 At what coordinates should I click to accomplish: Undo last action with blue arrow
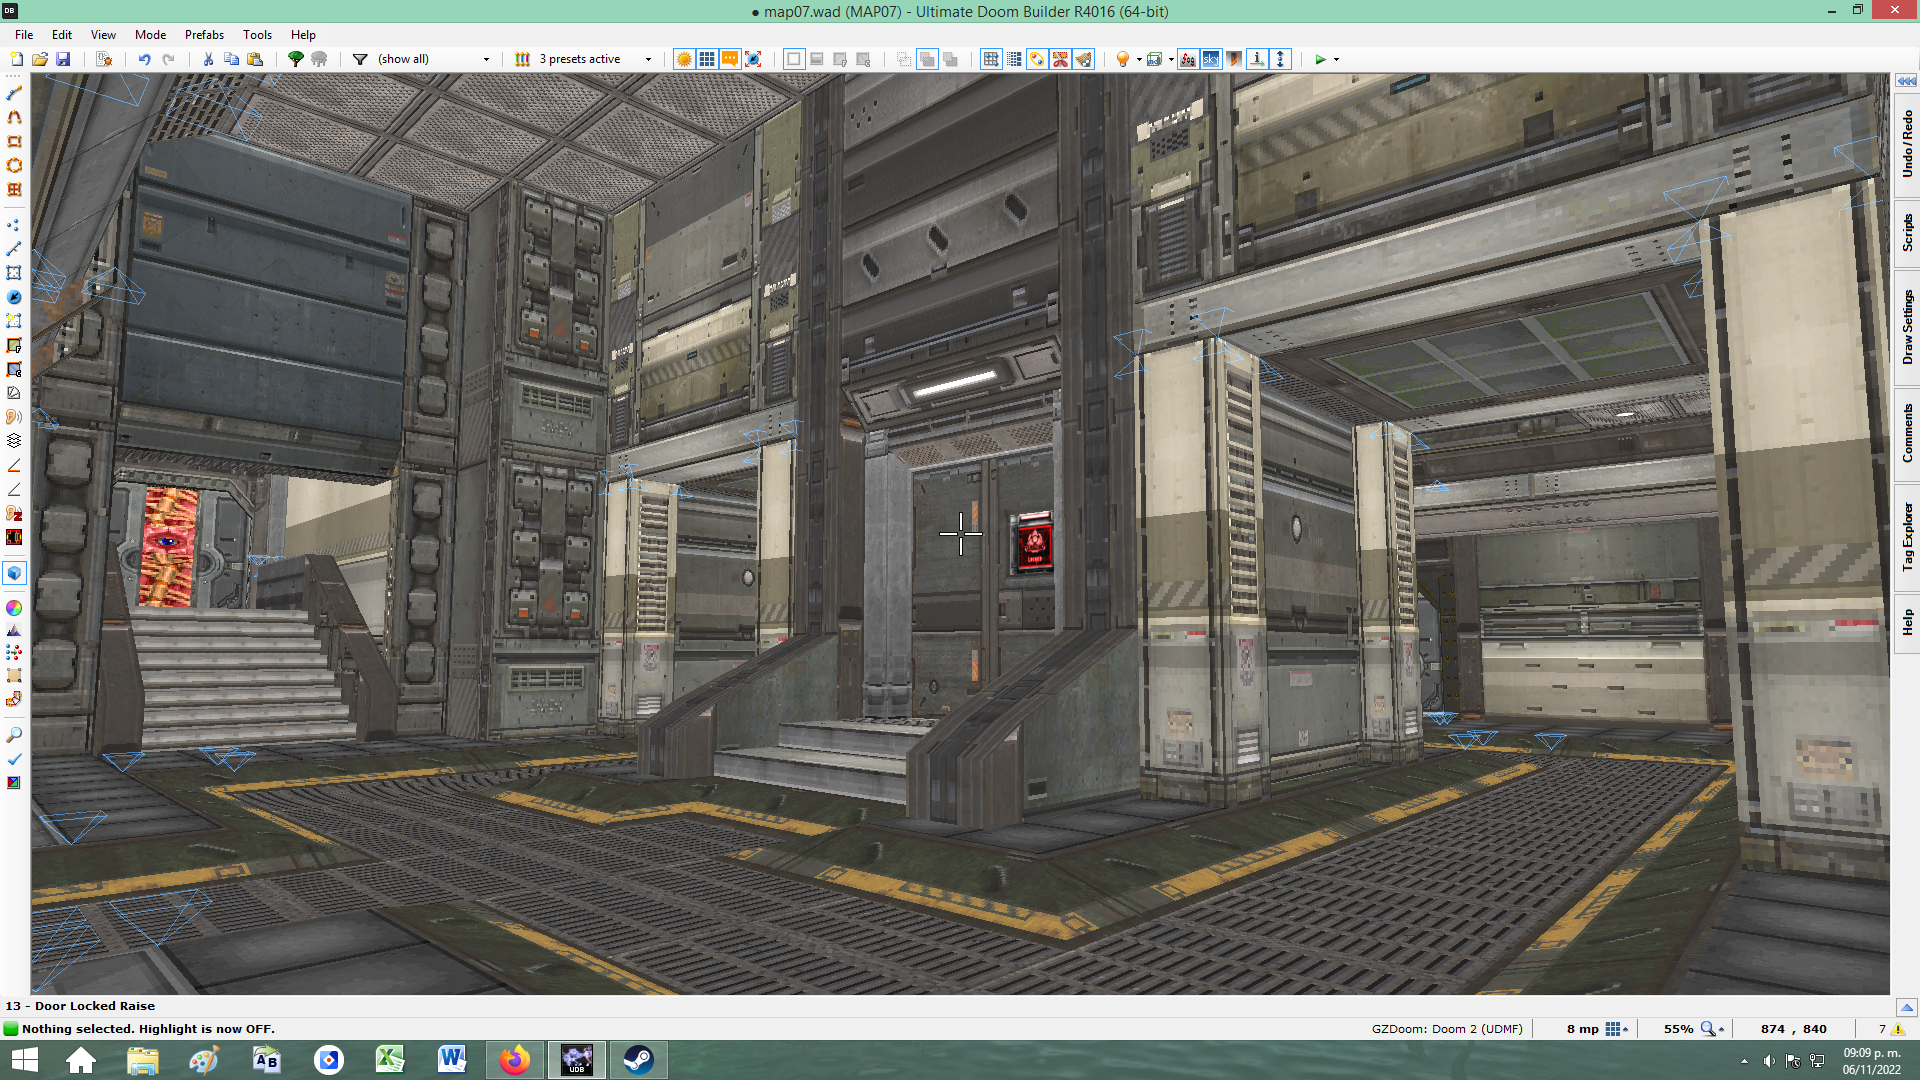click(x=145, y=59)
